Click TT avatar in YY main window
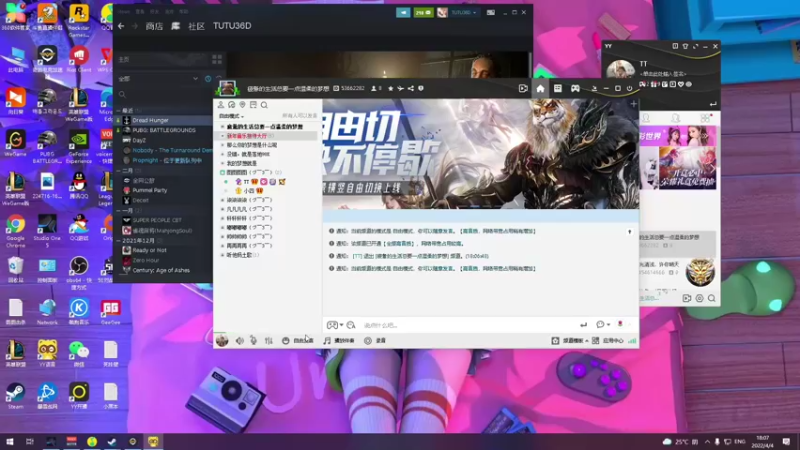This screenshot has width=800, height=450. (620, 70)
